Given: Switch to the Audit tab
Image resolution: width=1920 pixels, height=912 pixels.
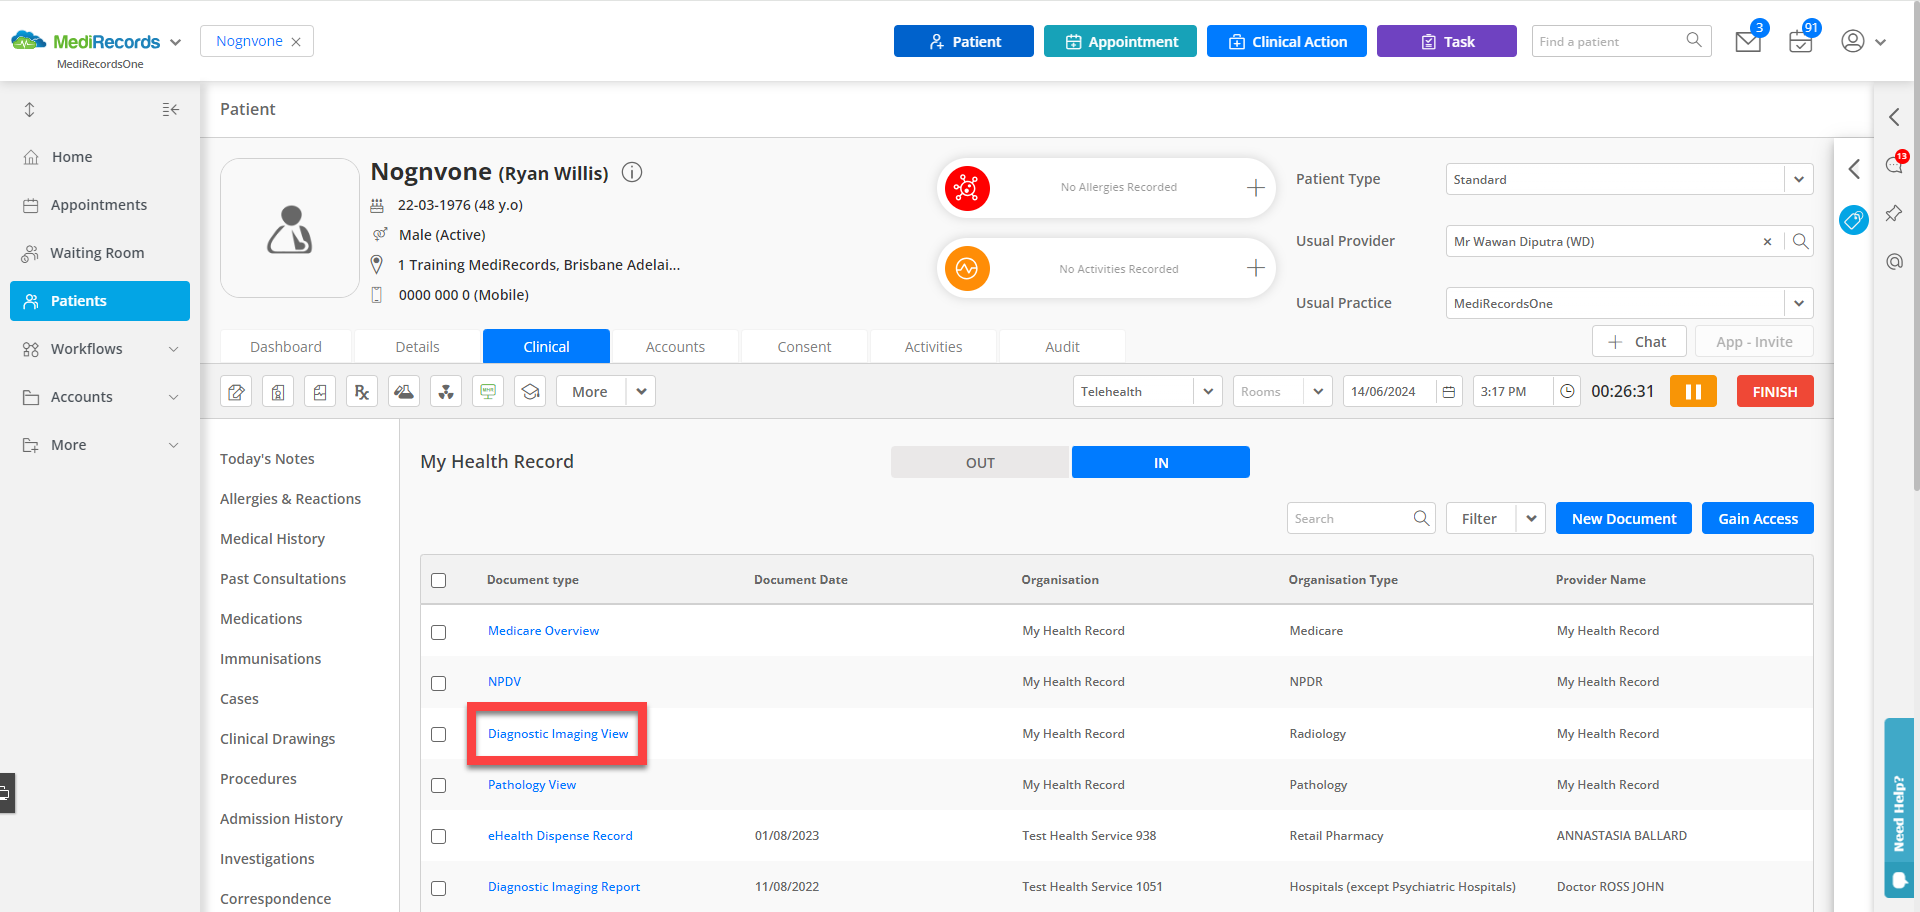Looking at the screenshot, I should pyautogui.click(x=1062, y=347).
